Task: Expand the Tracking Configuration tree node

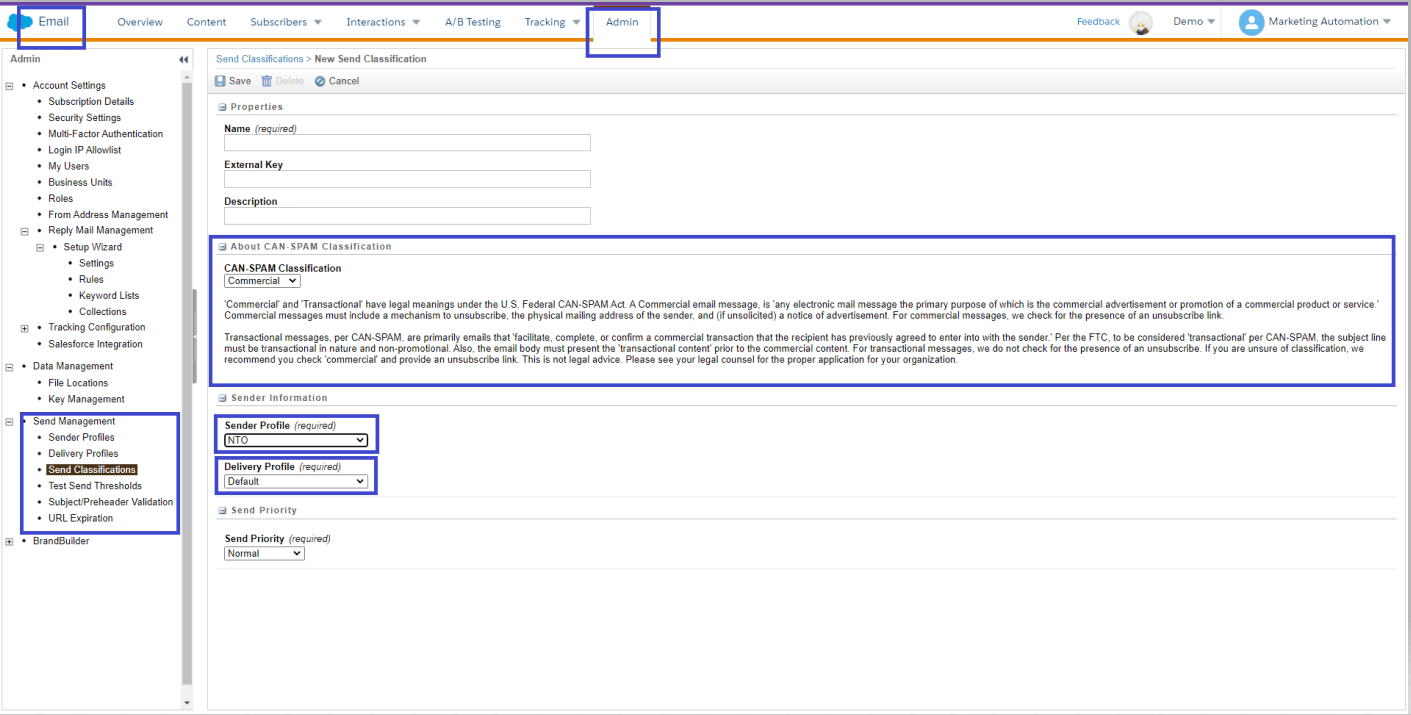Action: (x=25, y=328)
